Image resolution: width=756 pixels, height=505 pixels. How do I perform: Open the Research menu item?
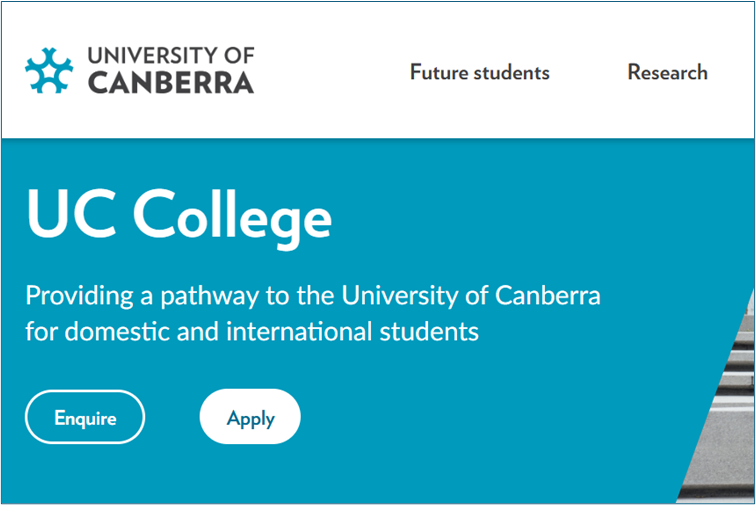click(668, 72)
